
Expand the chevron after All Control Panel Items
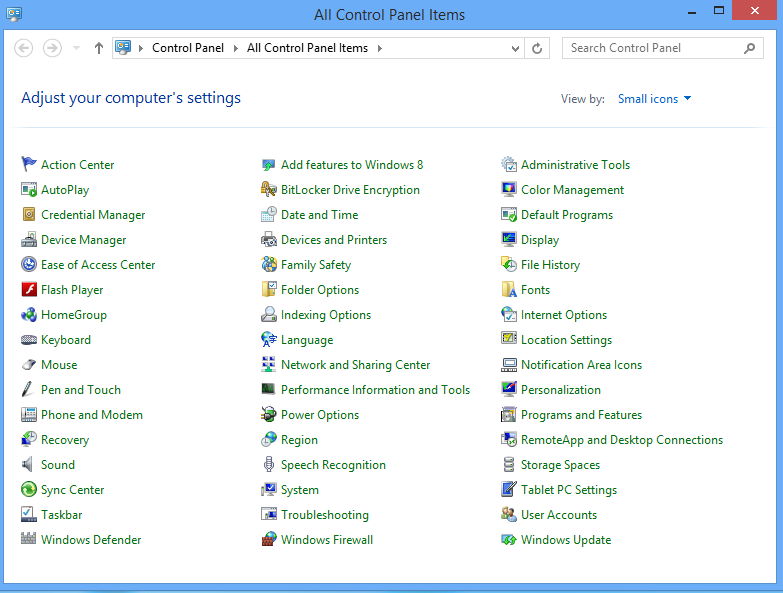(x=380, y=48)
